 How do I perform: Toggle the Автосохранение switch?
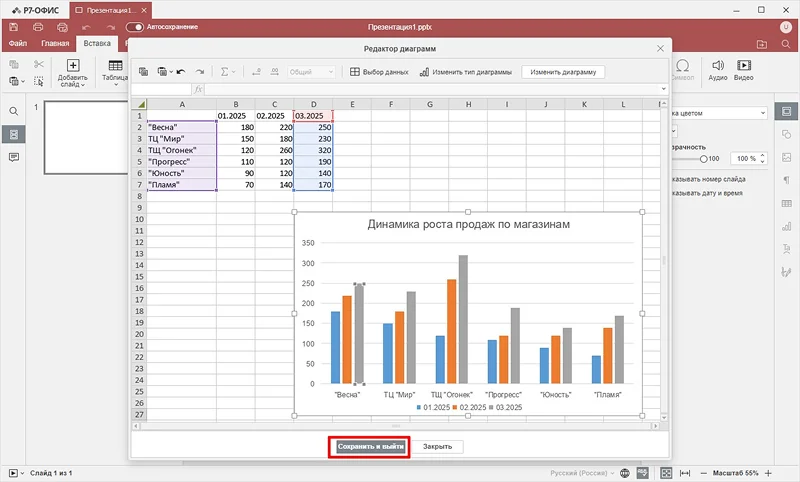click(135, 27)
